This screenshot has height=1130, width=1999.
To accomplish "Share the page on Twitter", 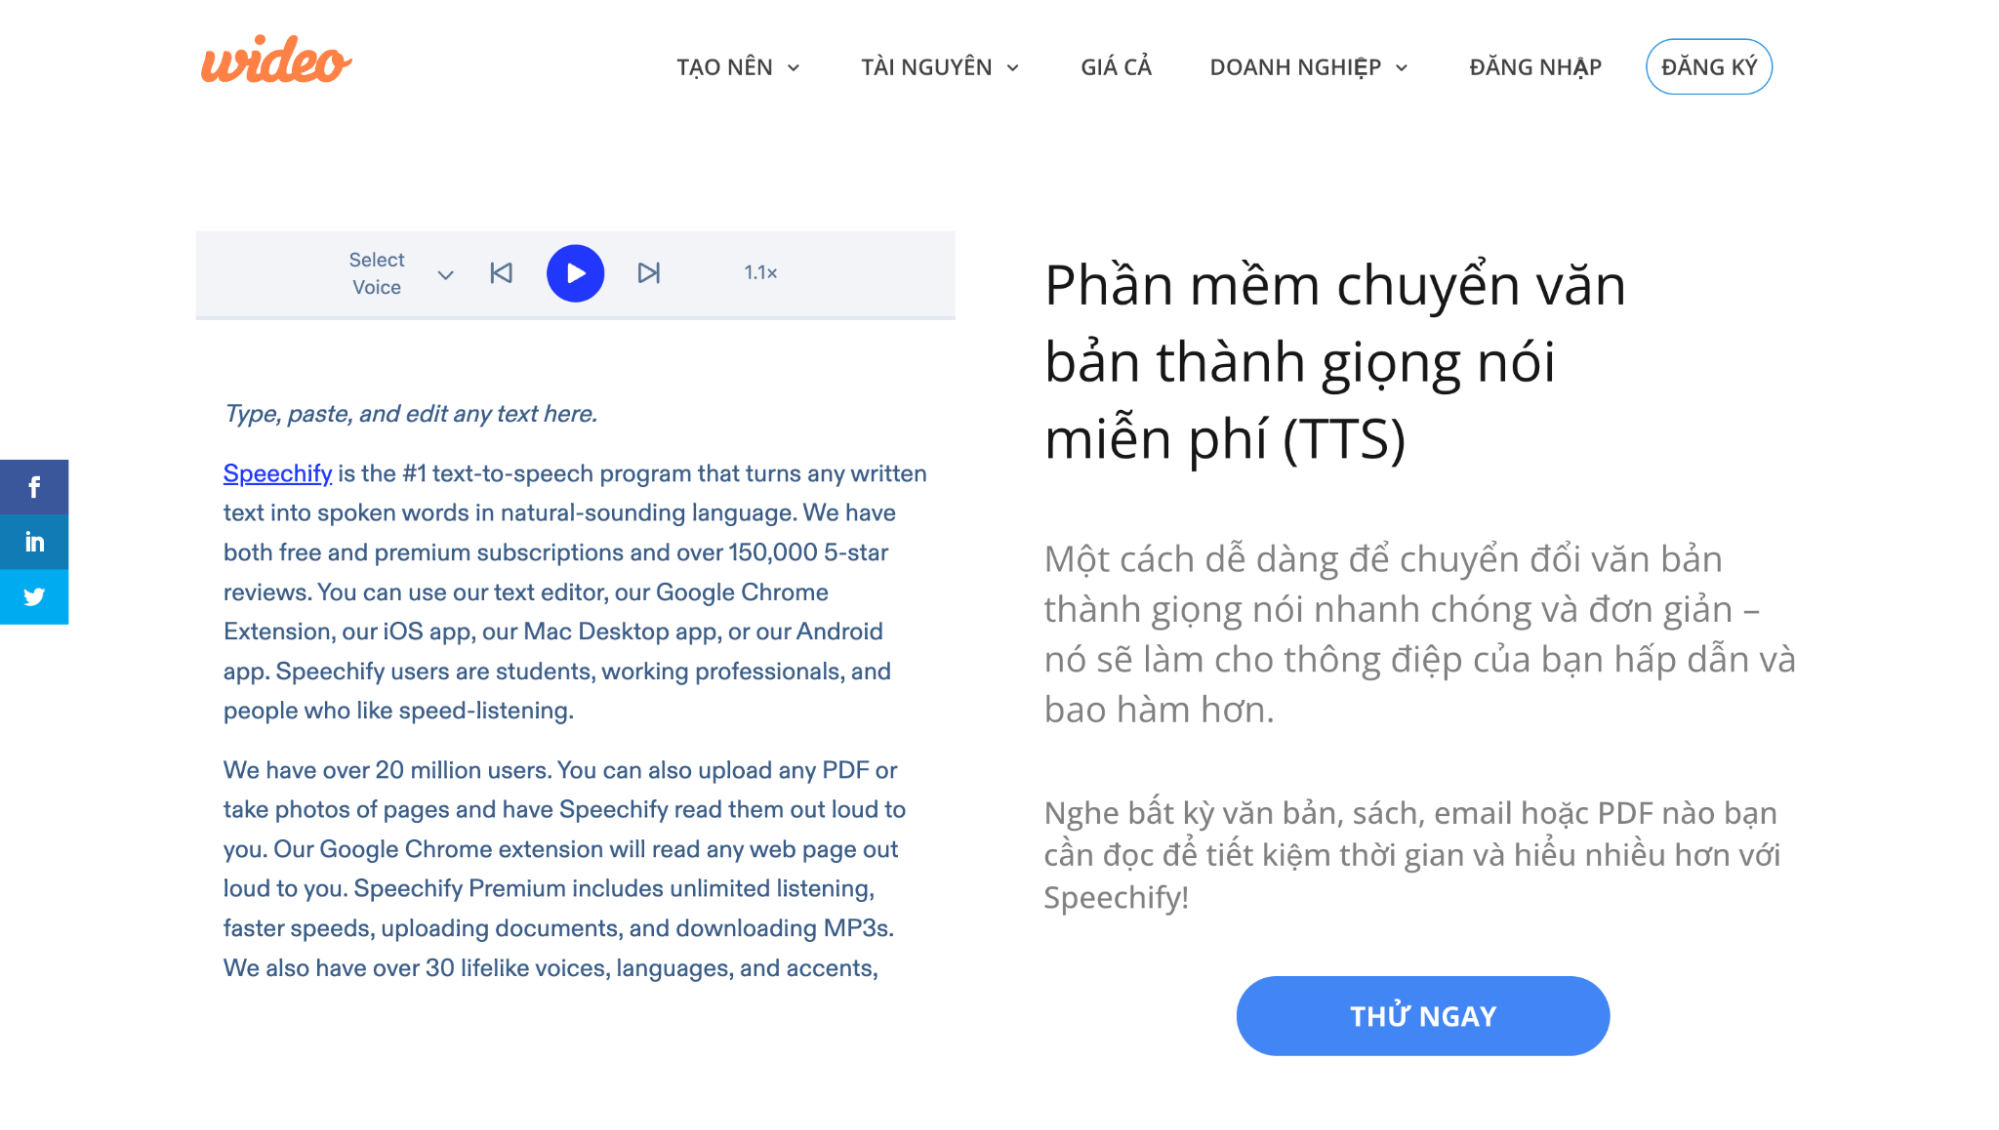I will (x=34, y=597).
